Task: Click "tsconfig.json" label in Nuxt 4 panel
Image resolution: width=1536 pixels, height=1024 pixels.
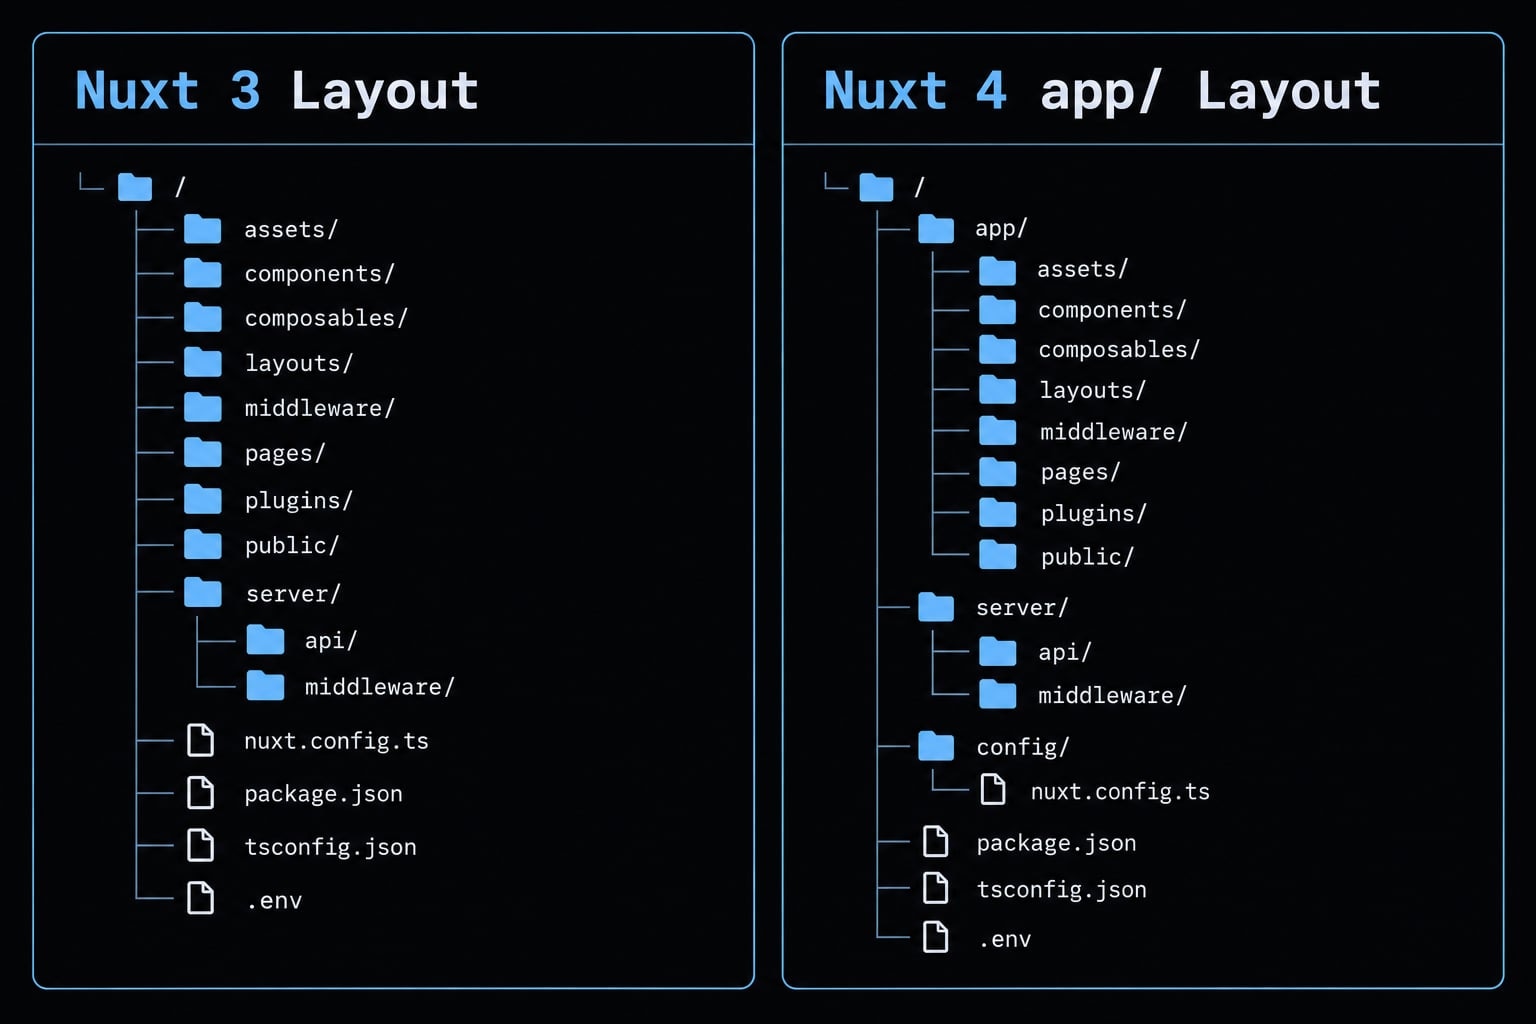Action: point(1061,890)
